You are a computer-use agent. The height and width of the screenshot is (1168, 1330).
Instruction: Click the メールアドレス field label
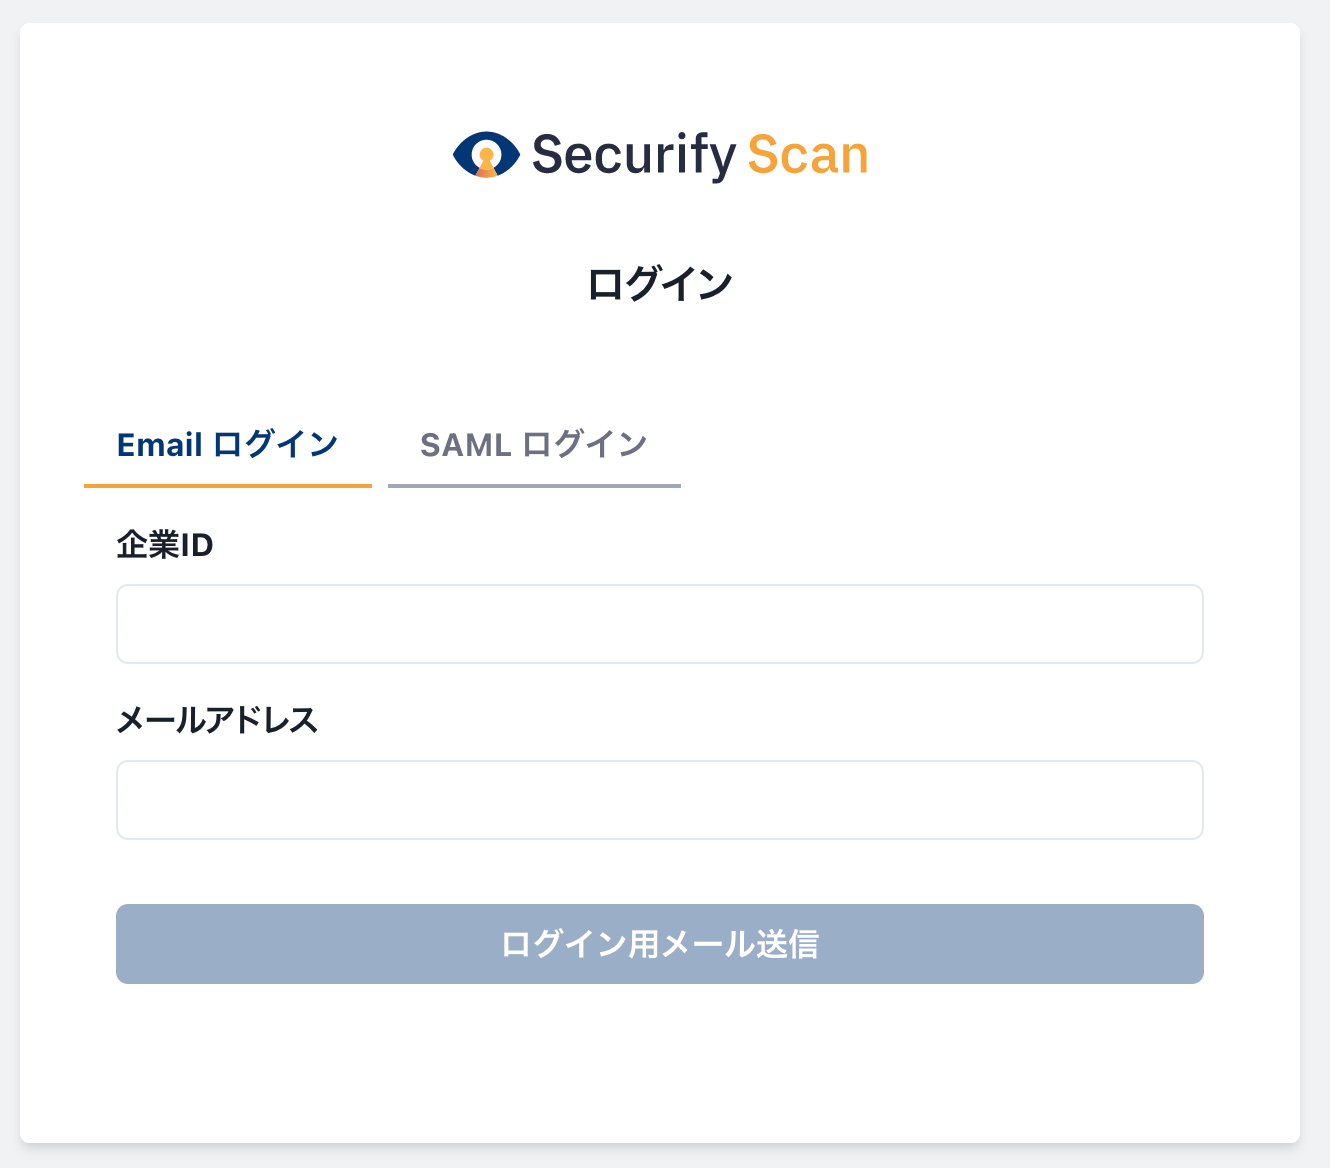click(x=217, y=721)
